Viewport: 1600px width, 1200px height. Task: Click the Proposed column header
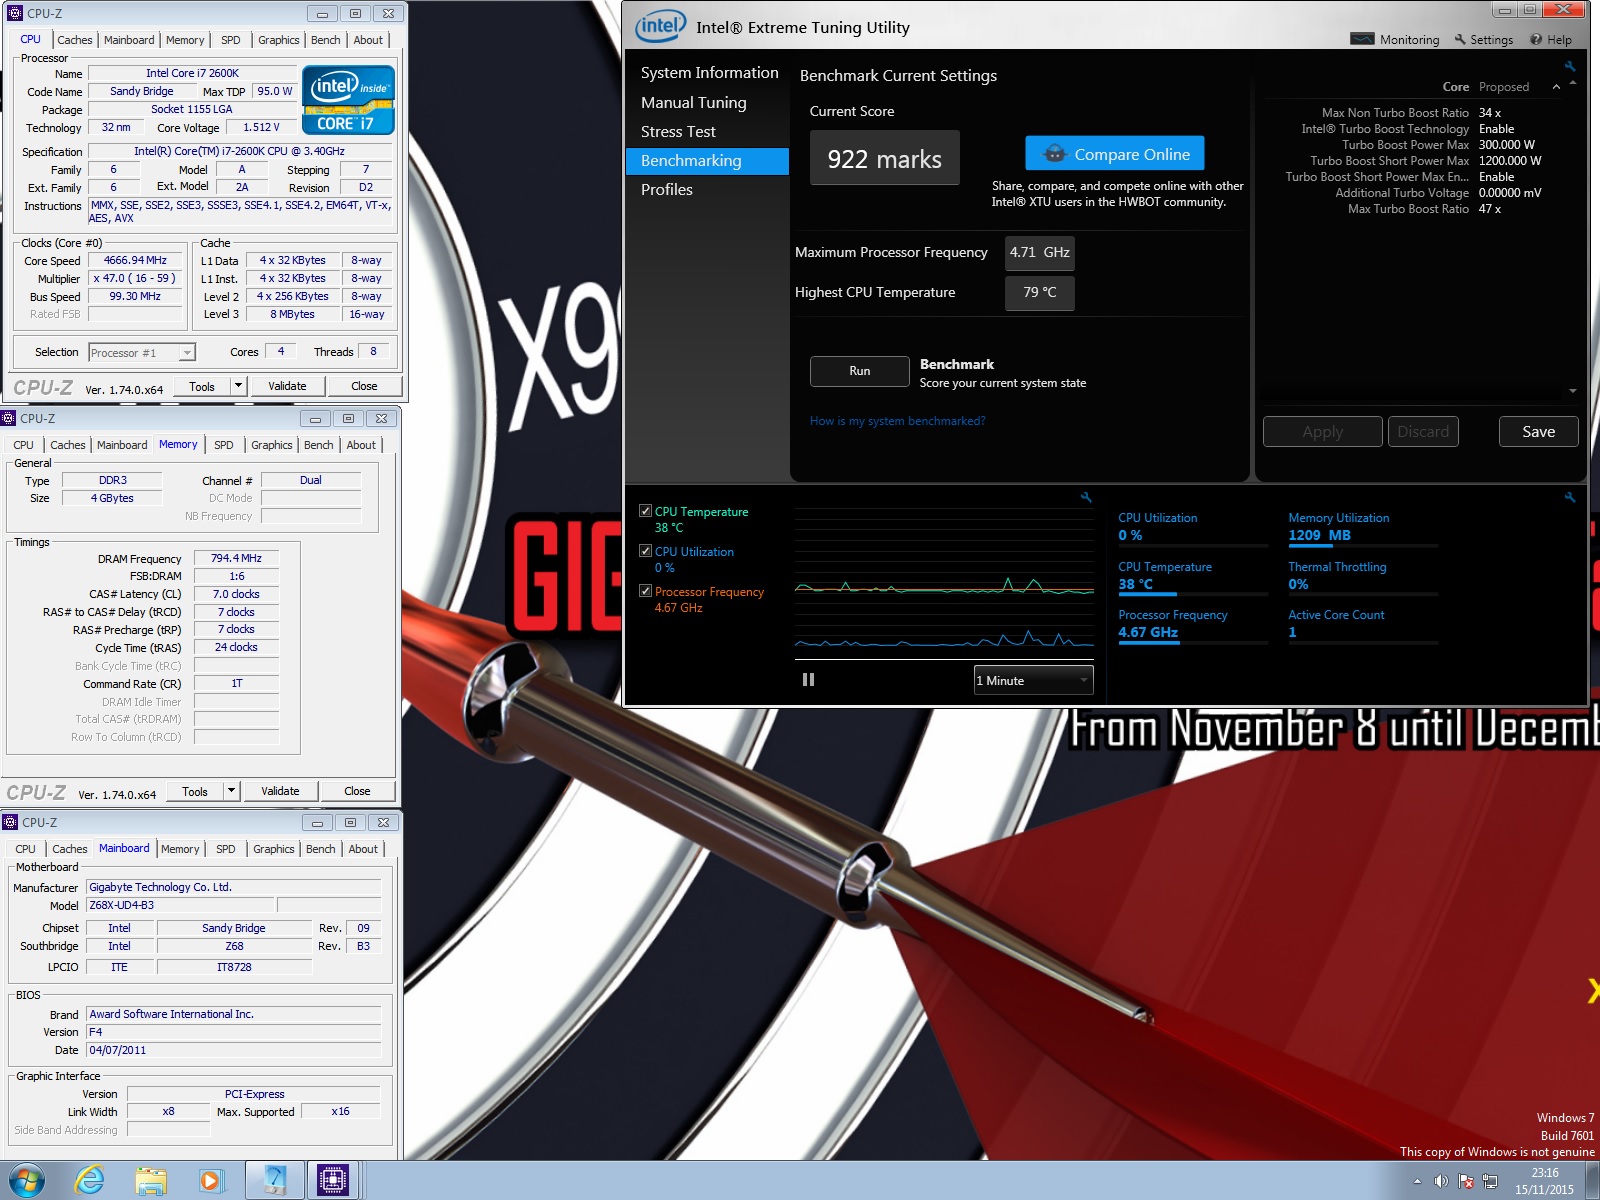click(x=1504, y=87)
